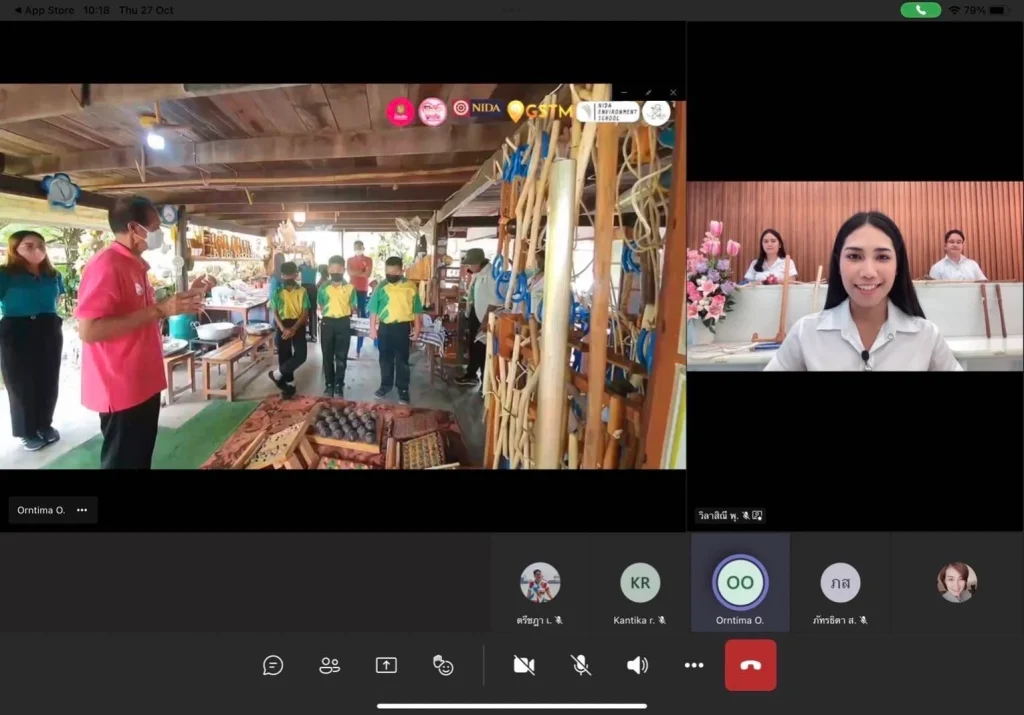
Task: Show the participants list
Action: coord(329,666)
